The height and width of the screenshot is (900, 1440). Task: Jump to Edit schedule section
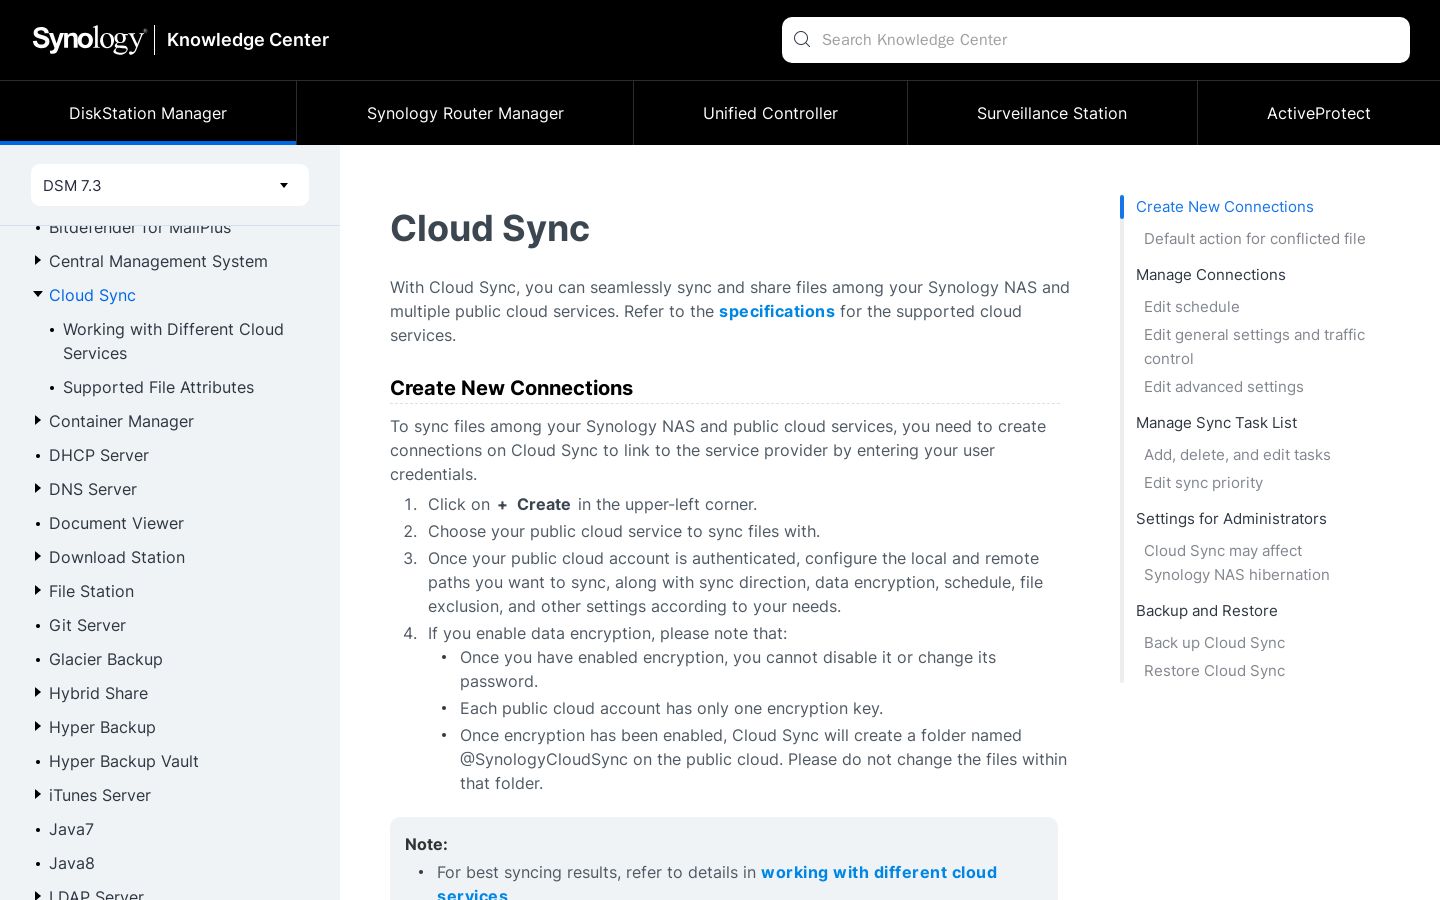click(x=1192, y=307)
